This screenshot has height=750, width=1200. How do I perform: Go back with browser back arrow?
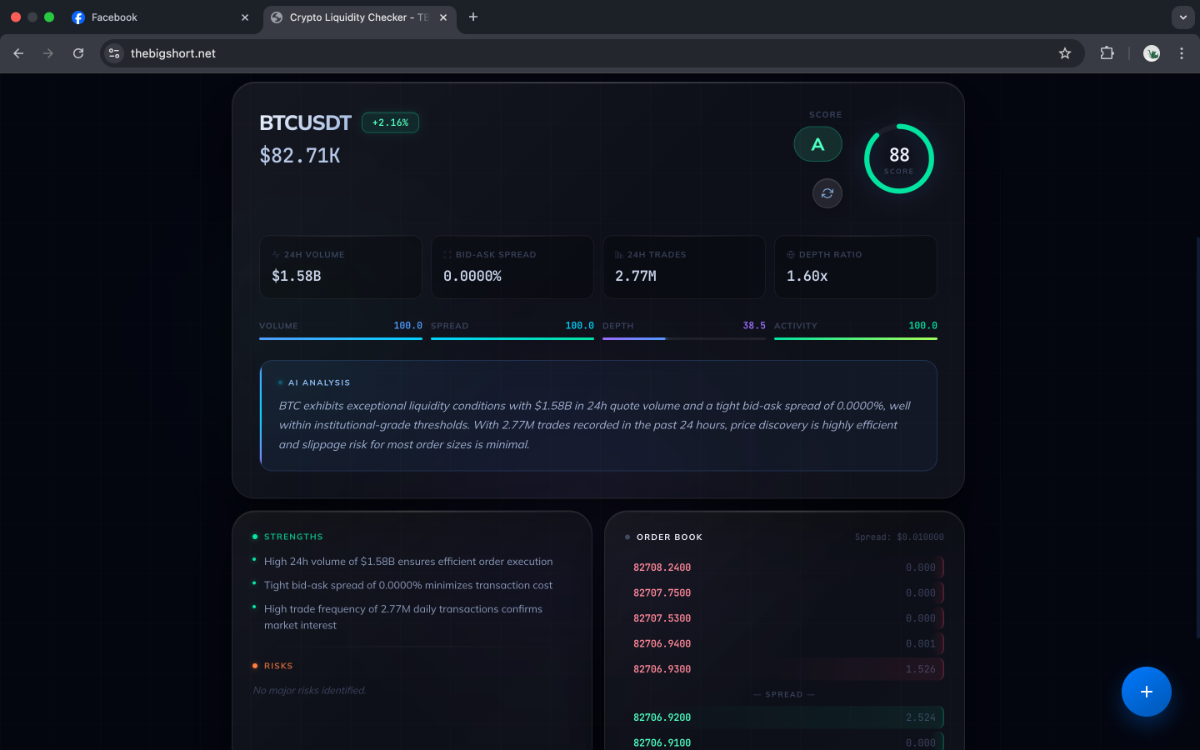pos(18,53)
